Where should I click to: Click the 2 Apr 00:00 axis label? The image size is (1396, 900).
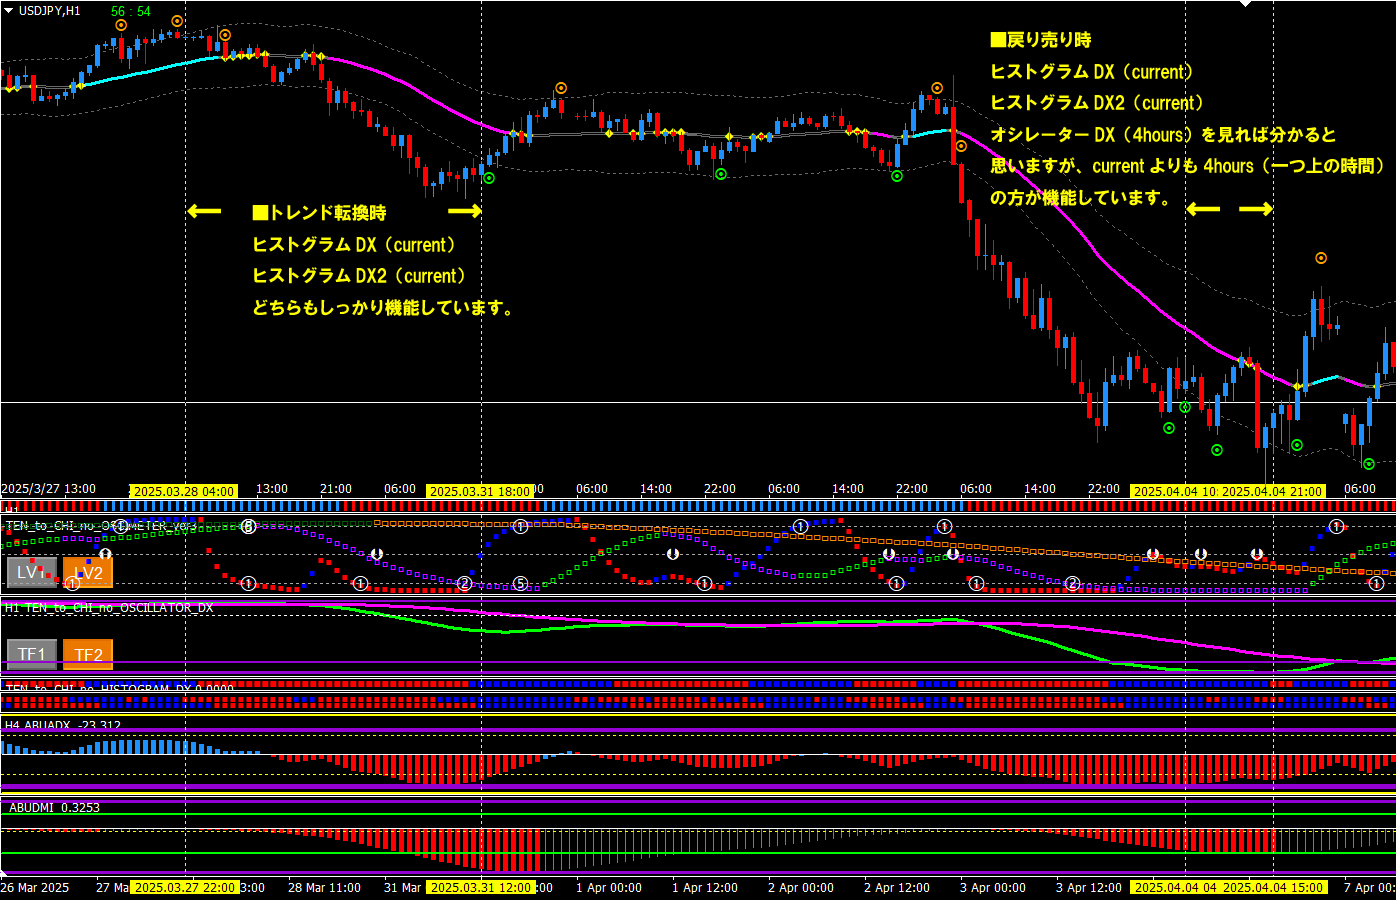801,887
